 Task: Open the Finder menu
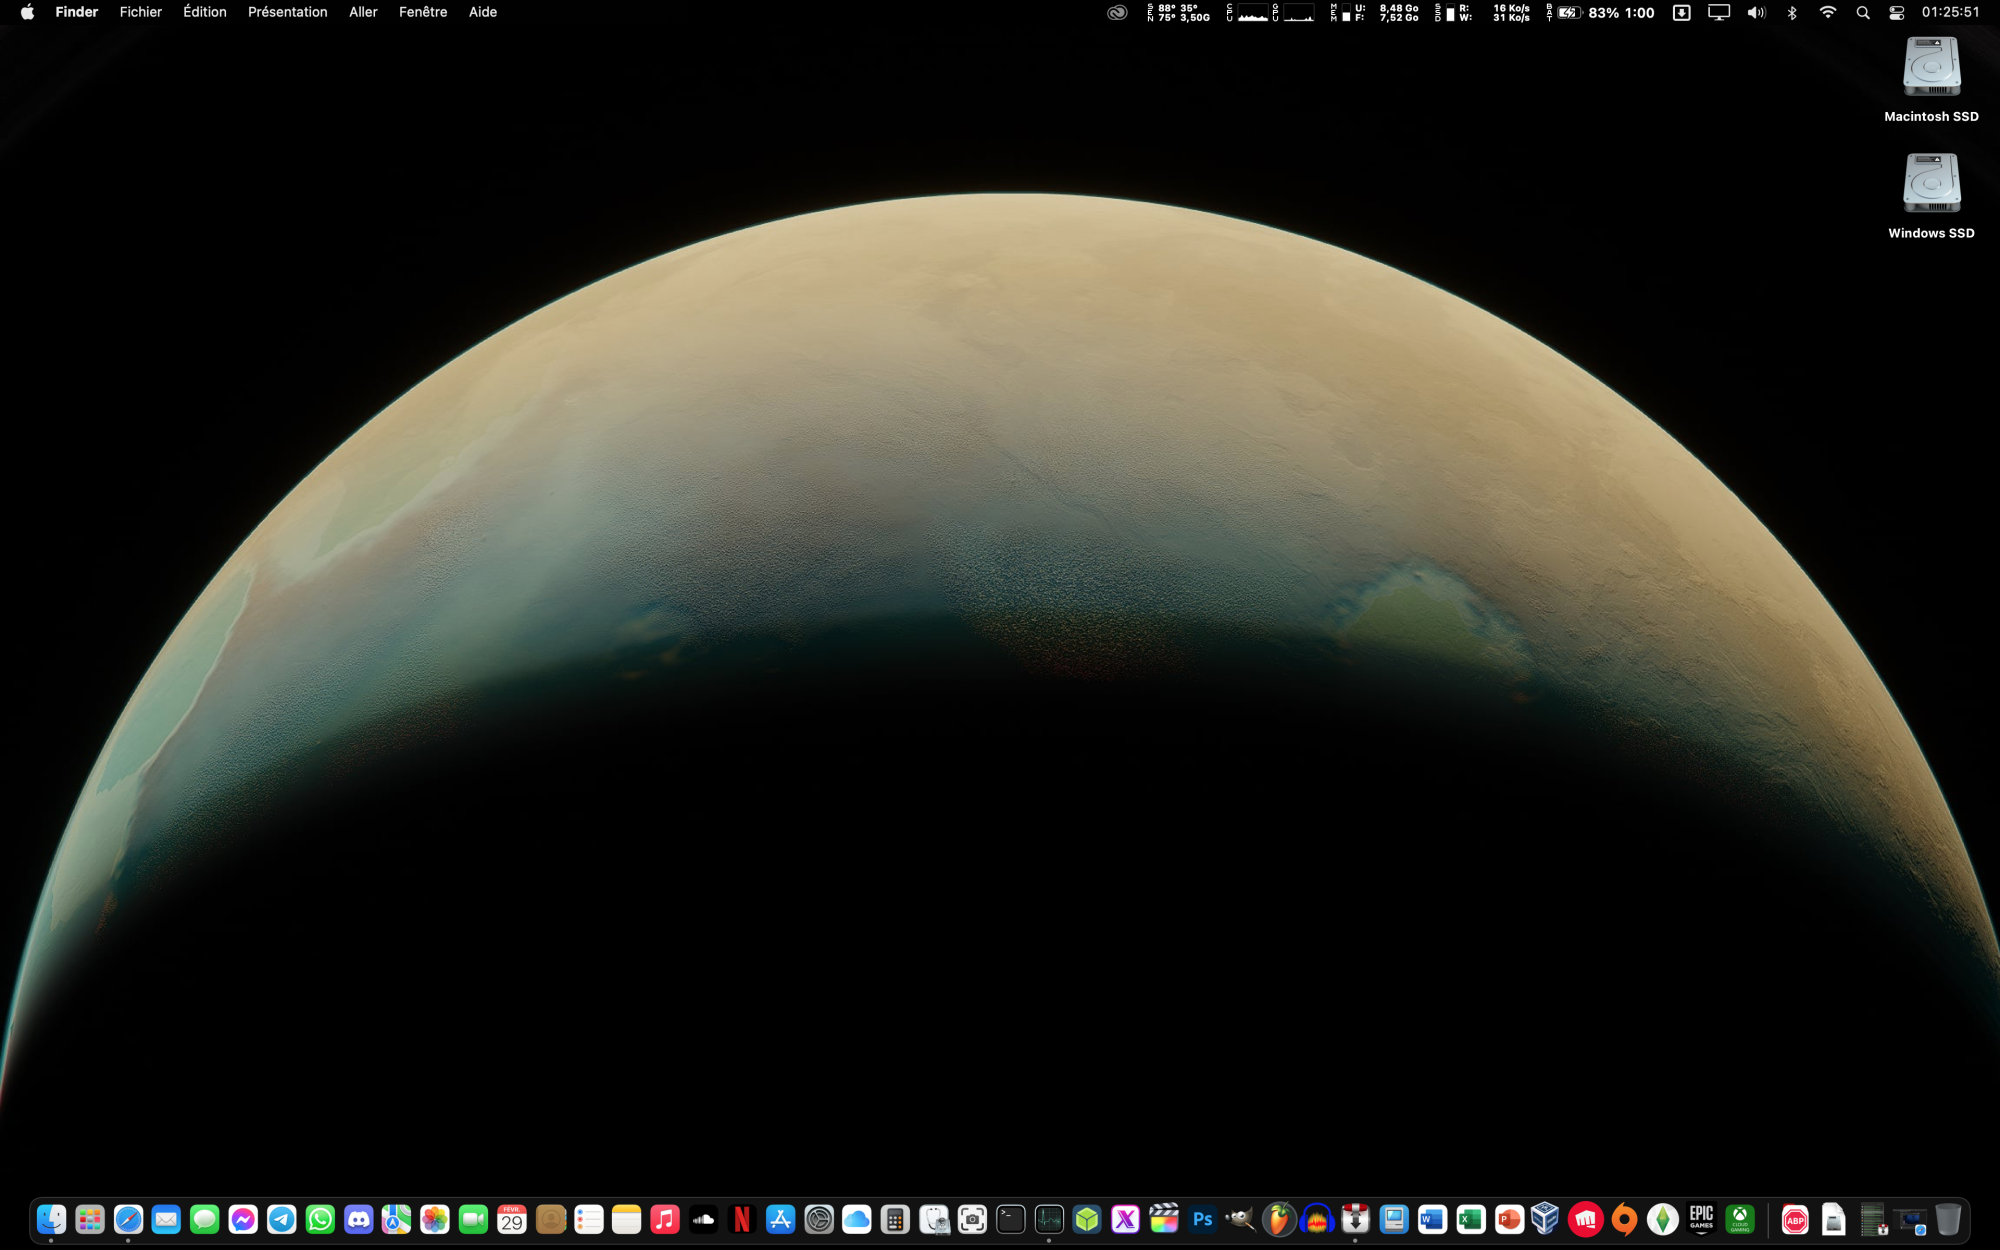[77, 12]
